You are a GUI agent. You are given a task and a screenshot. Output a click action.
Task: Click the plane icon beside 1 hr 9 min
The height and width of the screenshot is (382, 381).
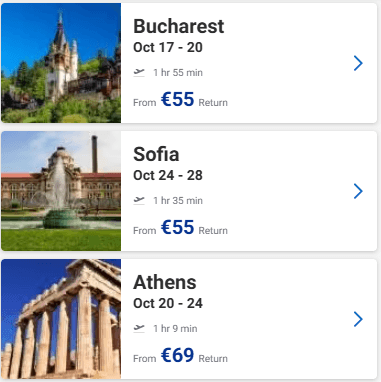[139, 328]
